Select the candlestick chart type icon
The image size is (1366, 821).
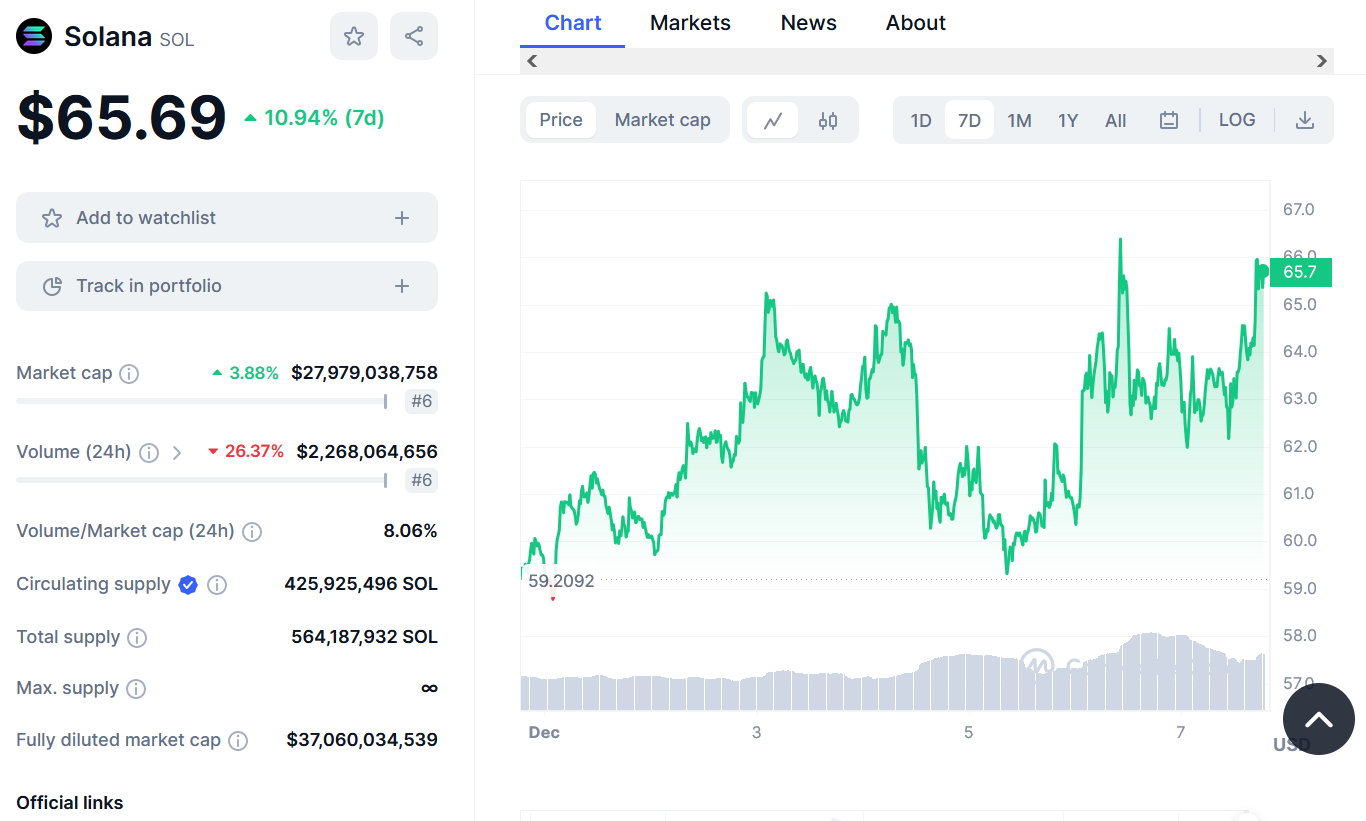coord(828,121)
